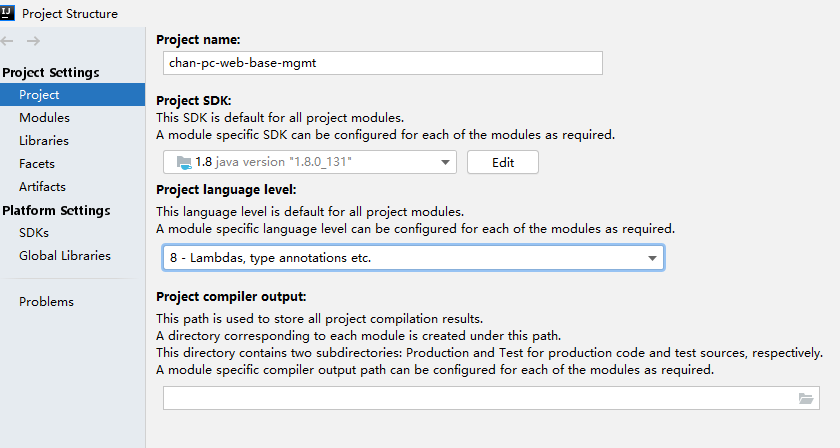The width and height of the screenshot is (840, 448).
Task: Click the back navigation arrow
Action: (6, 41)
